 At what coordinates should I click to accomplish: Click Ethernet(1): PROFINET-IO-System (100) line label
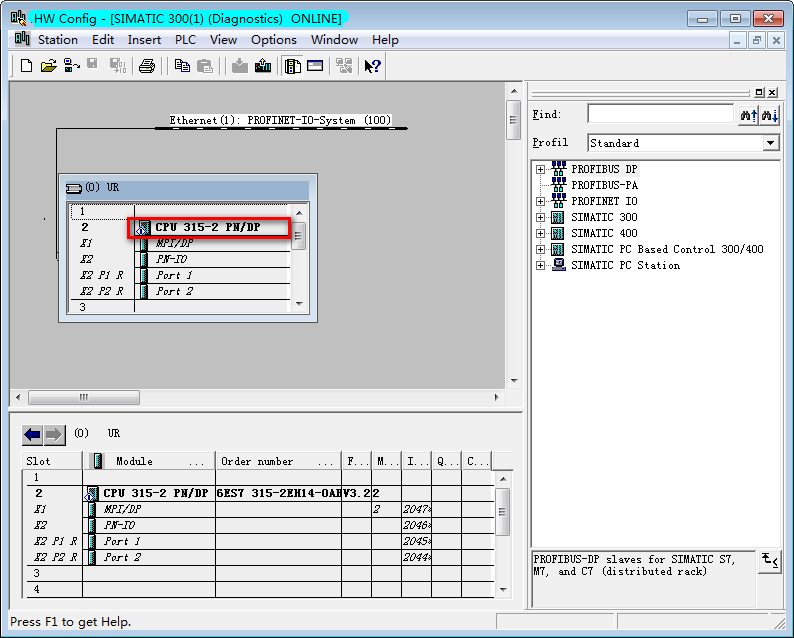pyautogui.click(x=280, y=121)
